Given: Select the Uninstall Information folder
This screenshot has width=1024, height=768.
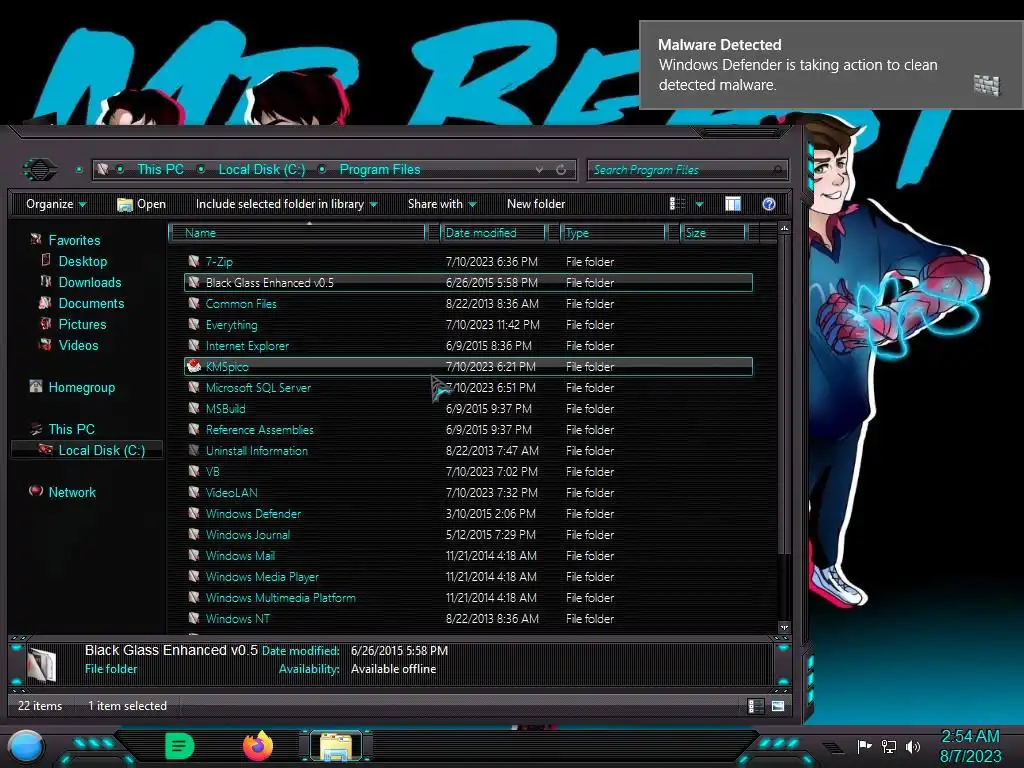Looking at the screenshot, I should [256, 451].
